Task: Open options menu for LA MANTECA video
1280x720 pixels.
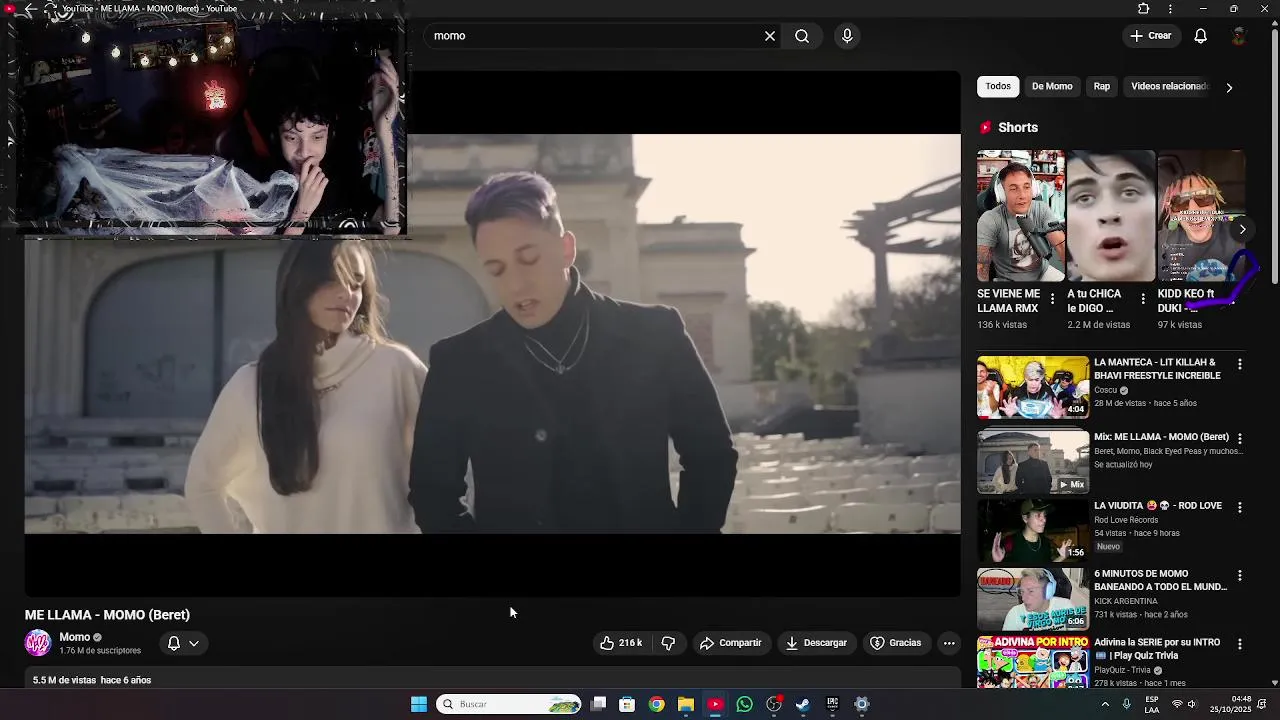Action: (x=1240, y=364)
